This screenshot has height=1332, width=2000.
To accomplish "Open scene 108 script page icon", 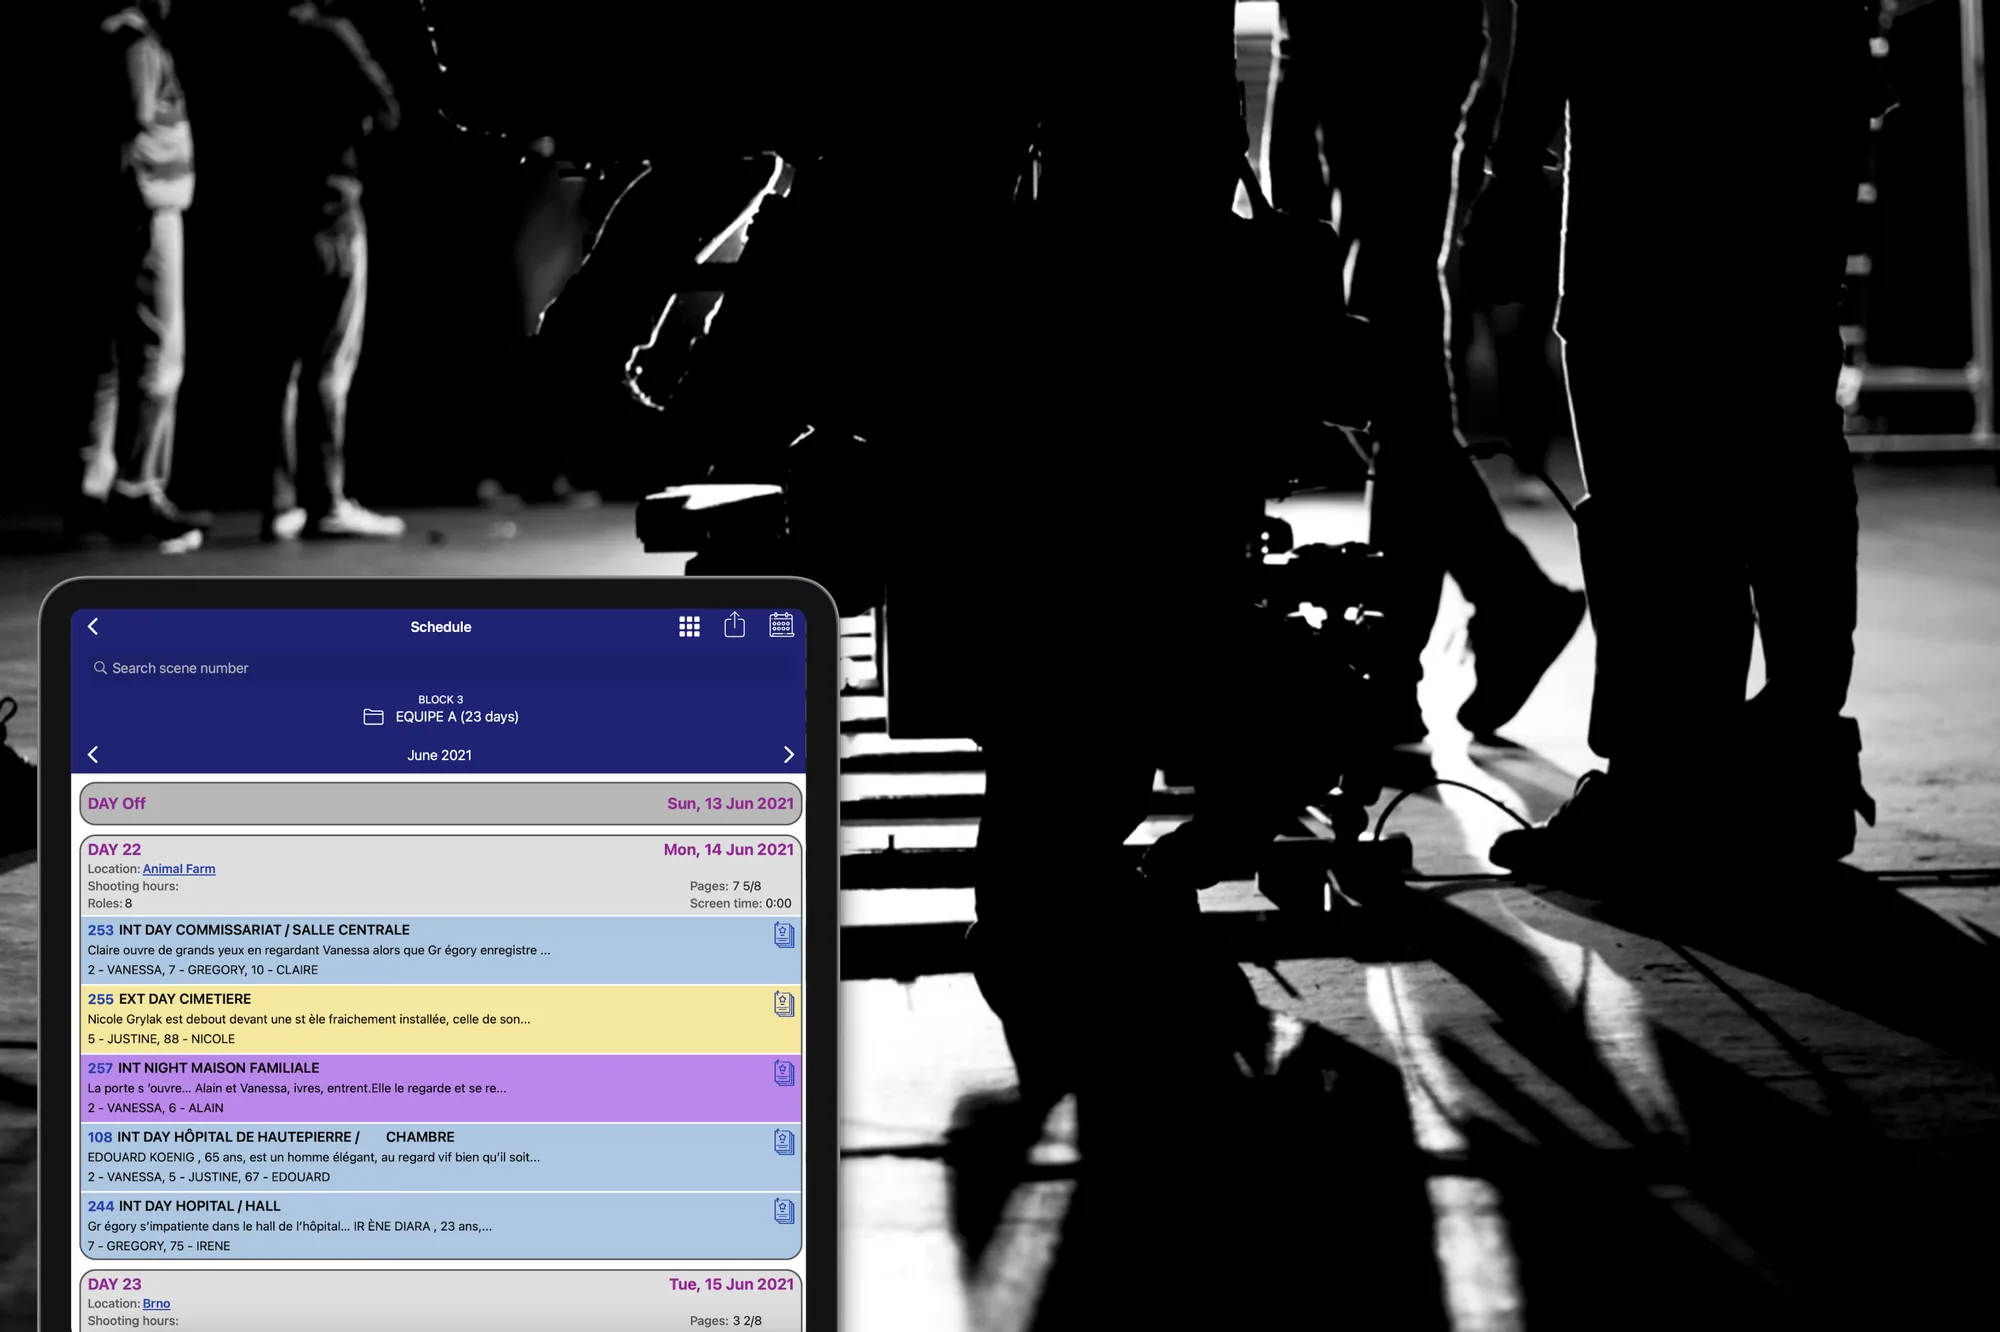I will tap(784, 1142).
